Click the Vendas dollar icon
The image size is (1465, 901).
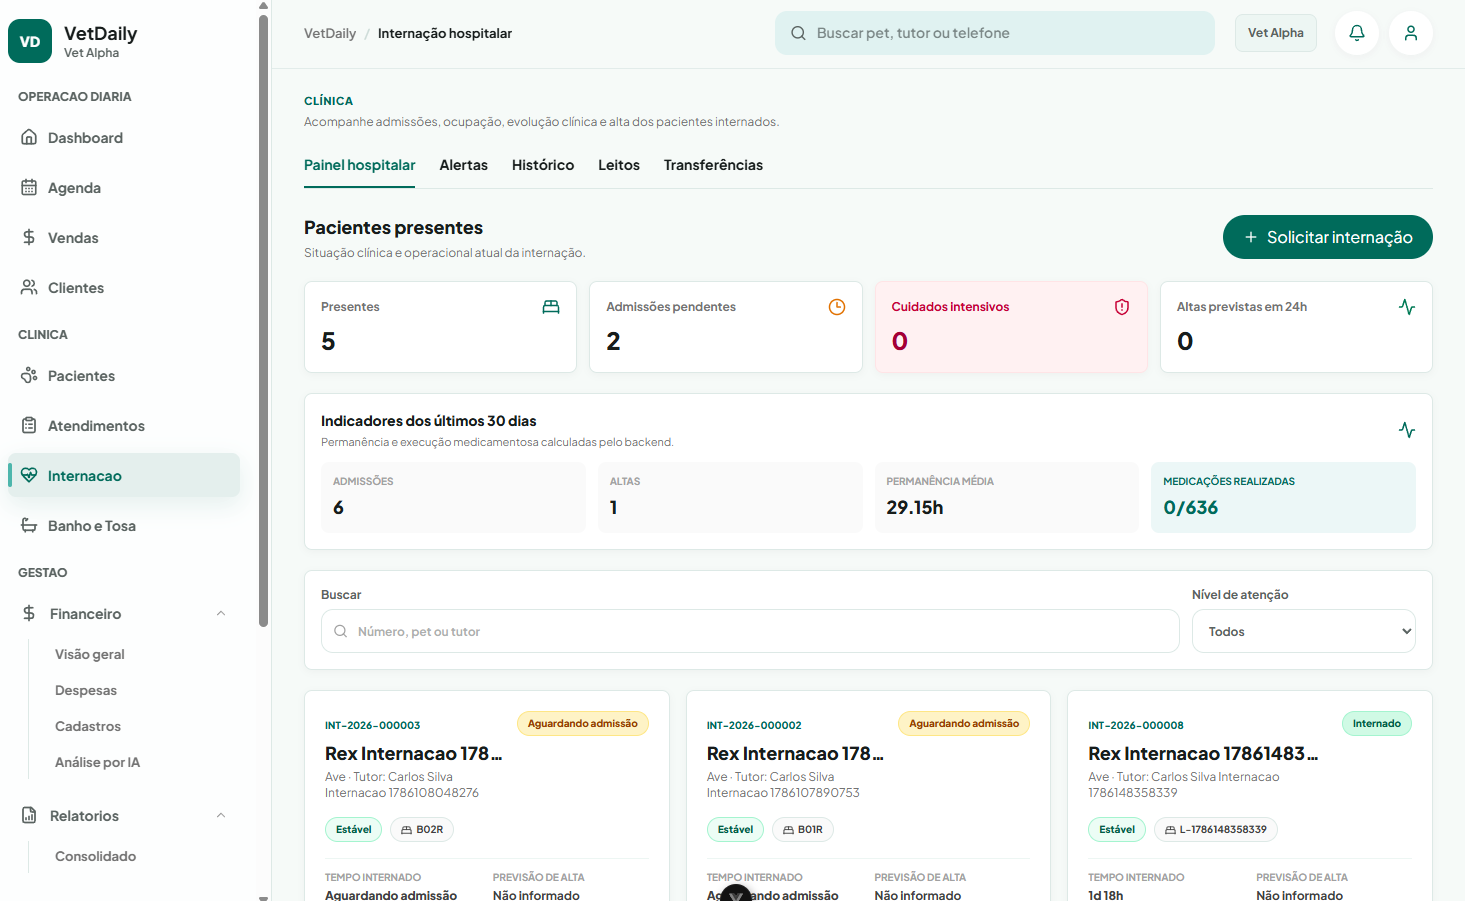29,237
